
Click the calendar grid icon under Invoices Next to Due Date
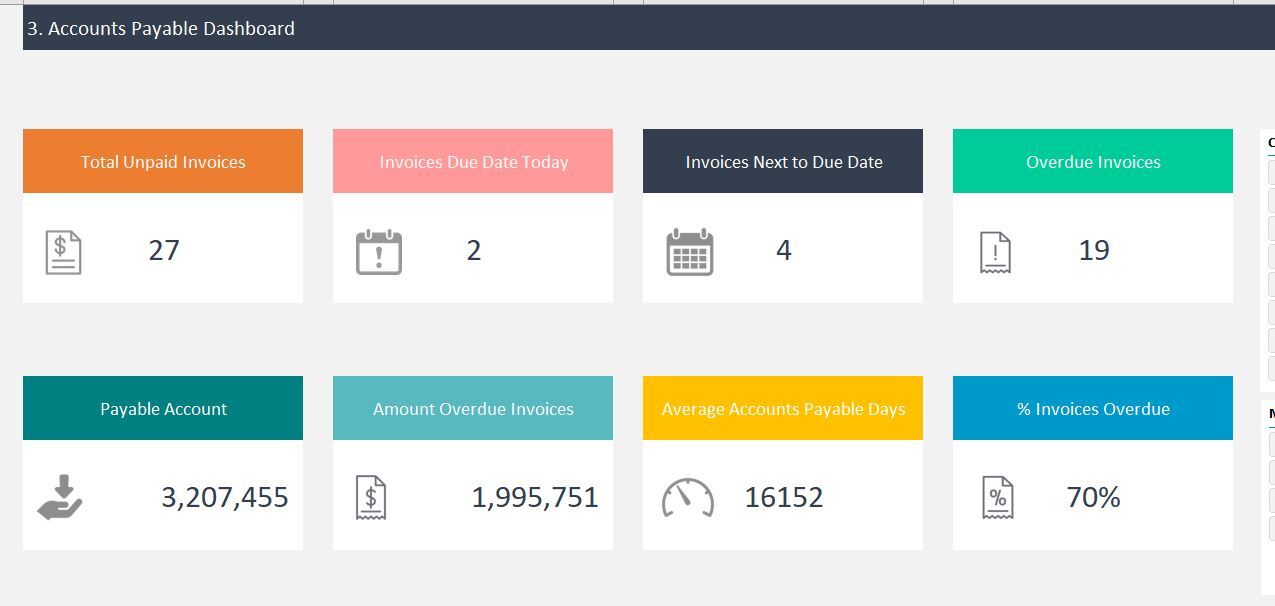(690, 252)
